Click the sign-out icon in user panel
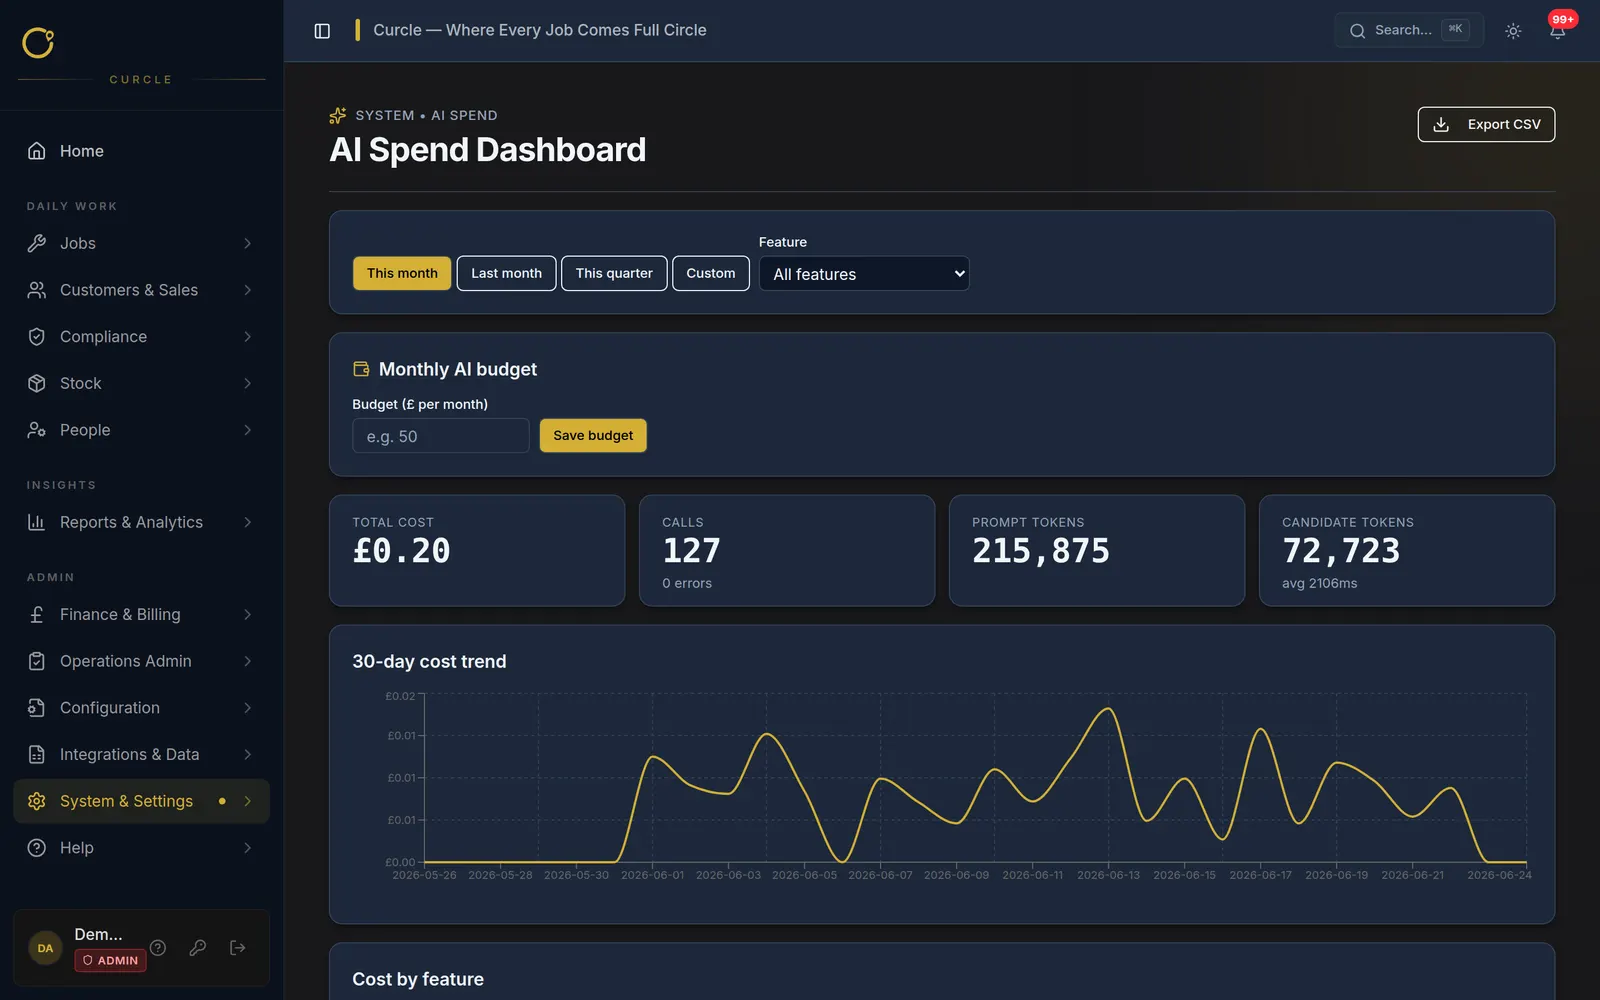Viewport: 1600px width, 1000px height. (x=238, y=947)
